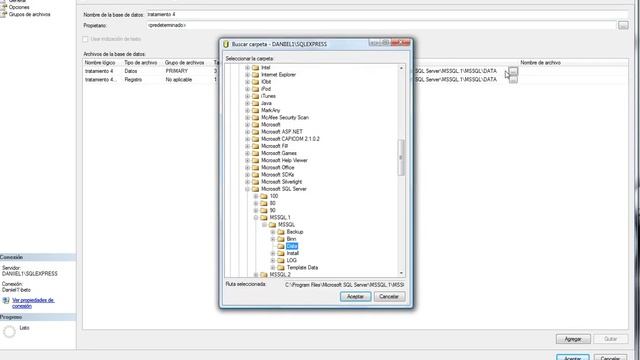Click the Data folder icon
The width and height of the screenshot is (640, 360).
pos(281,246)
